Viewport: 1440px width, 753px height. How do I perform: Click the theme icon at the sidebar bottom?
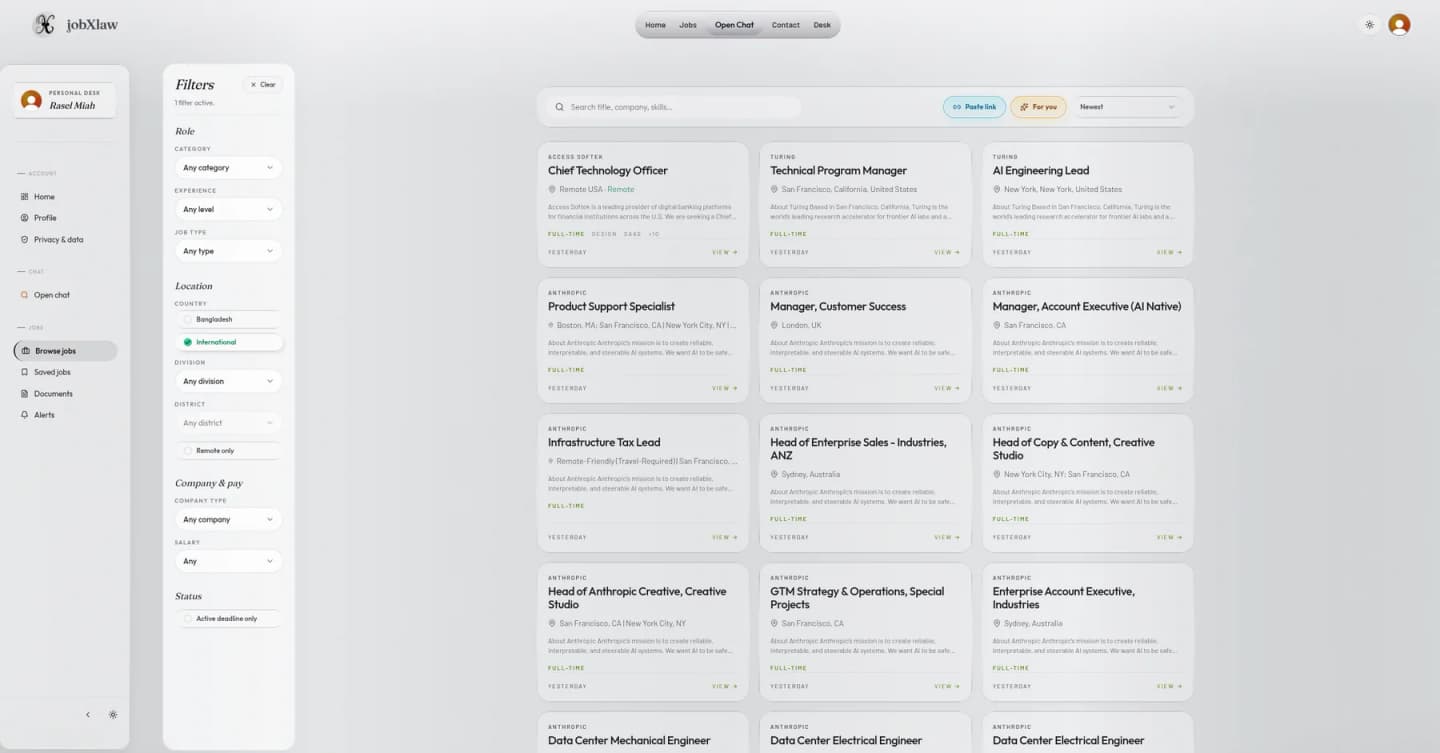point(113,715)
